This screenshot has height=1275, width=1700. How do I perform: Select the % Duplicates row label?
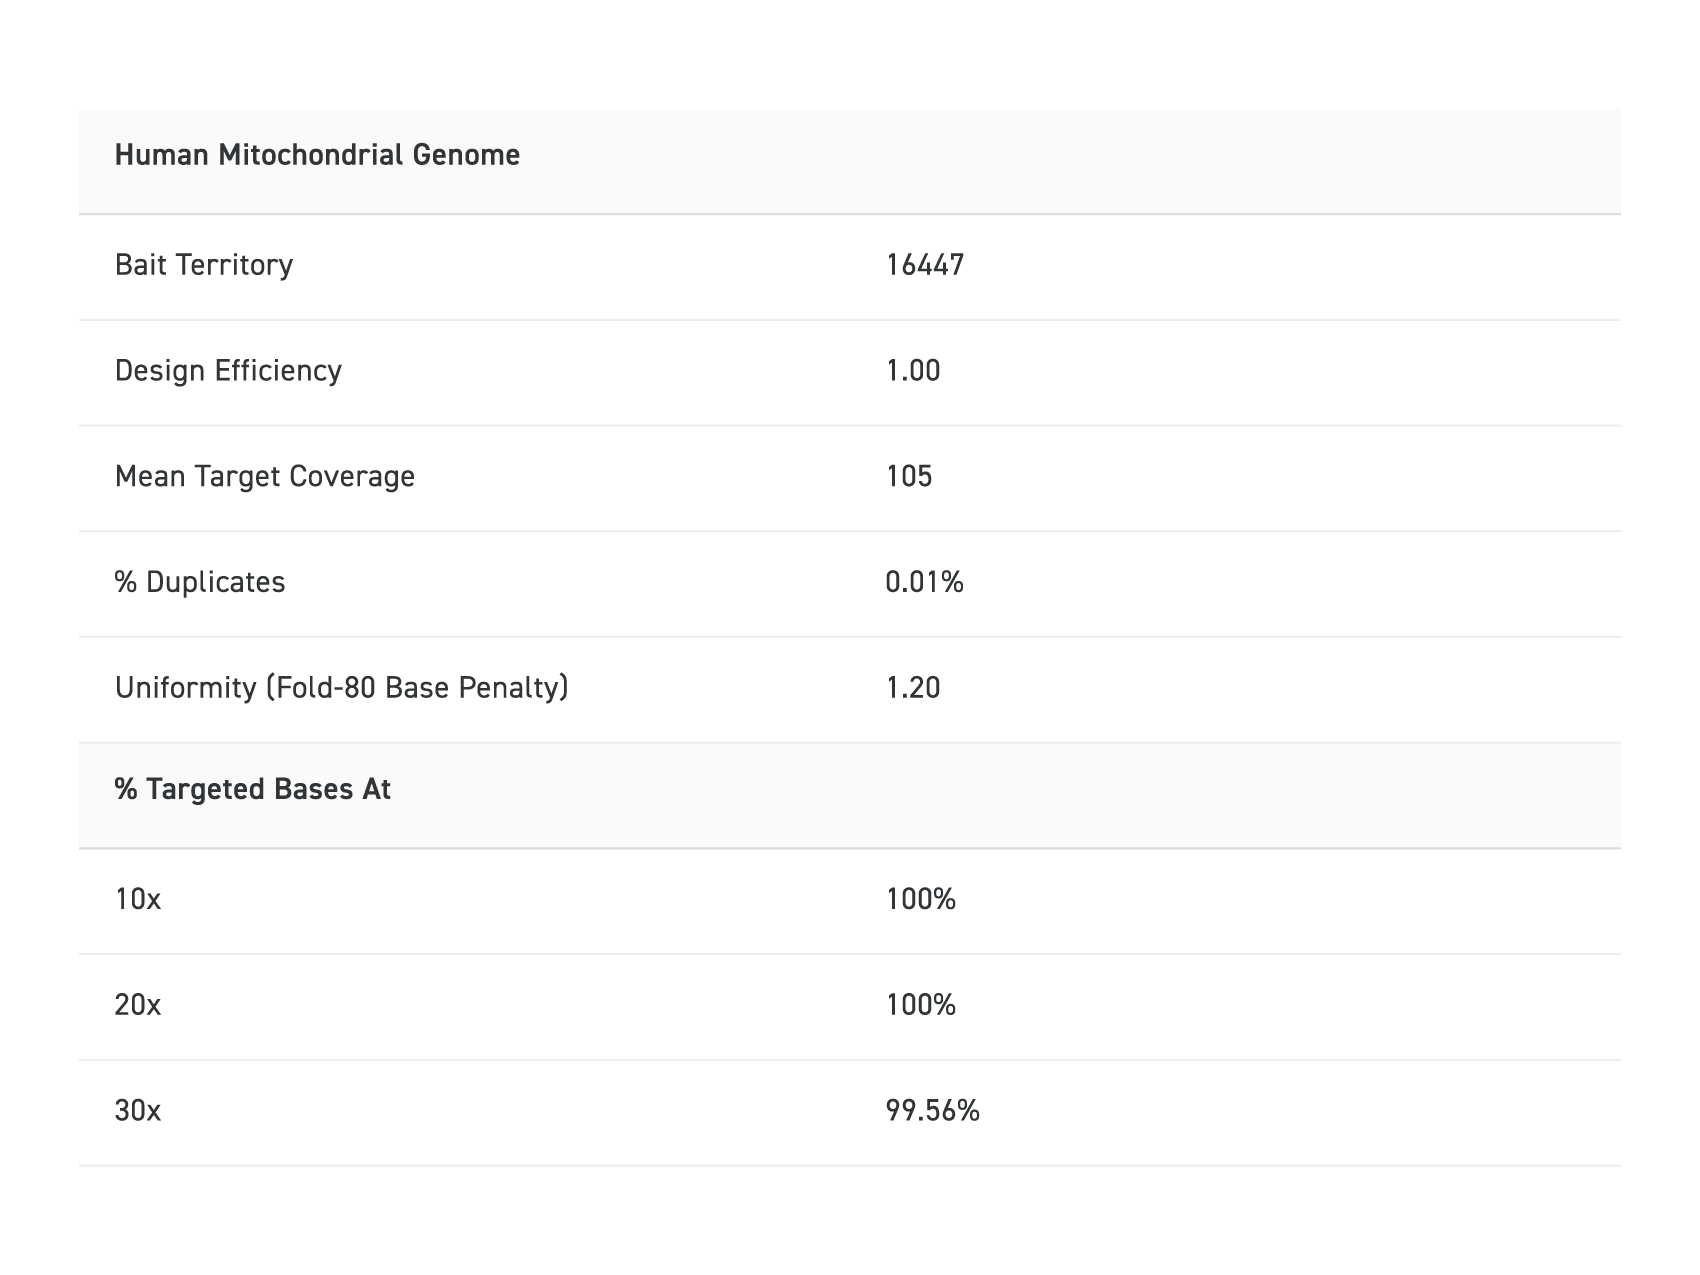(200, 582)
